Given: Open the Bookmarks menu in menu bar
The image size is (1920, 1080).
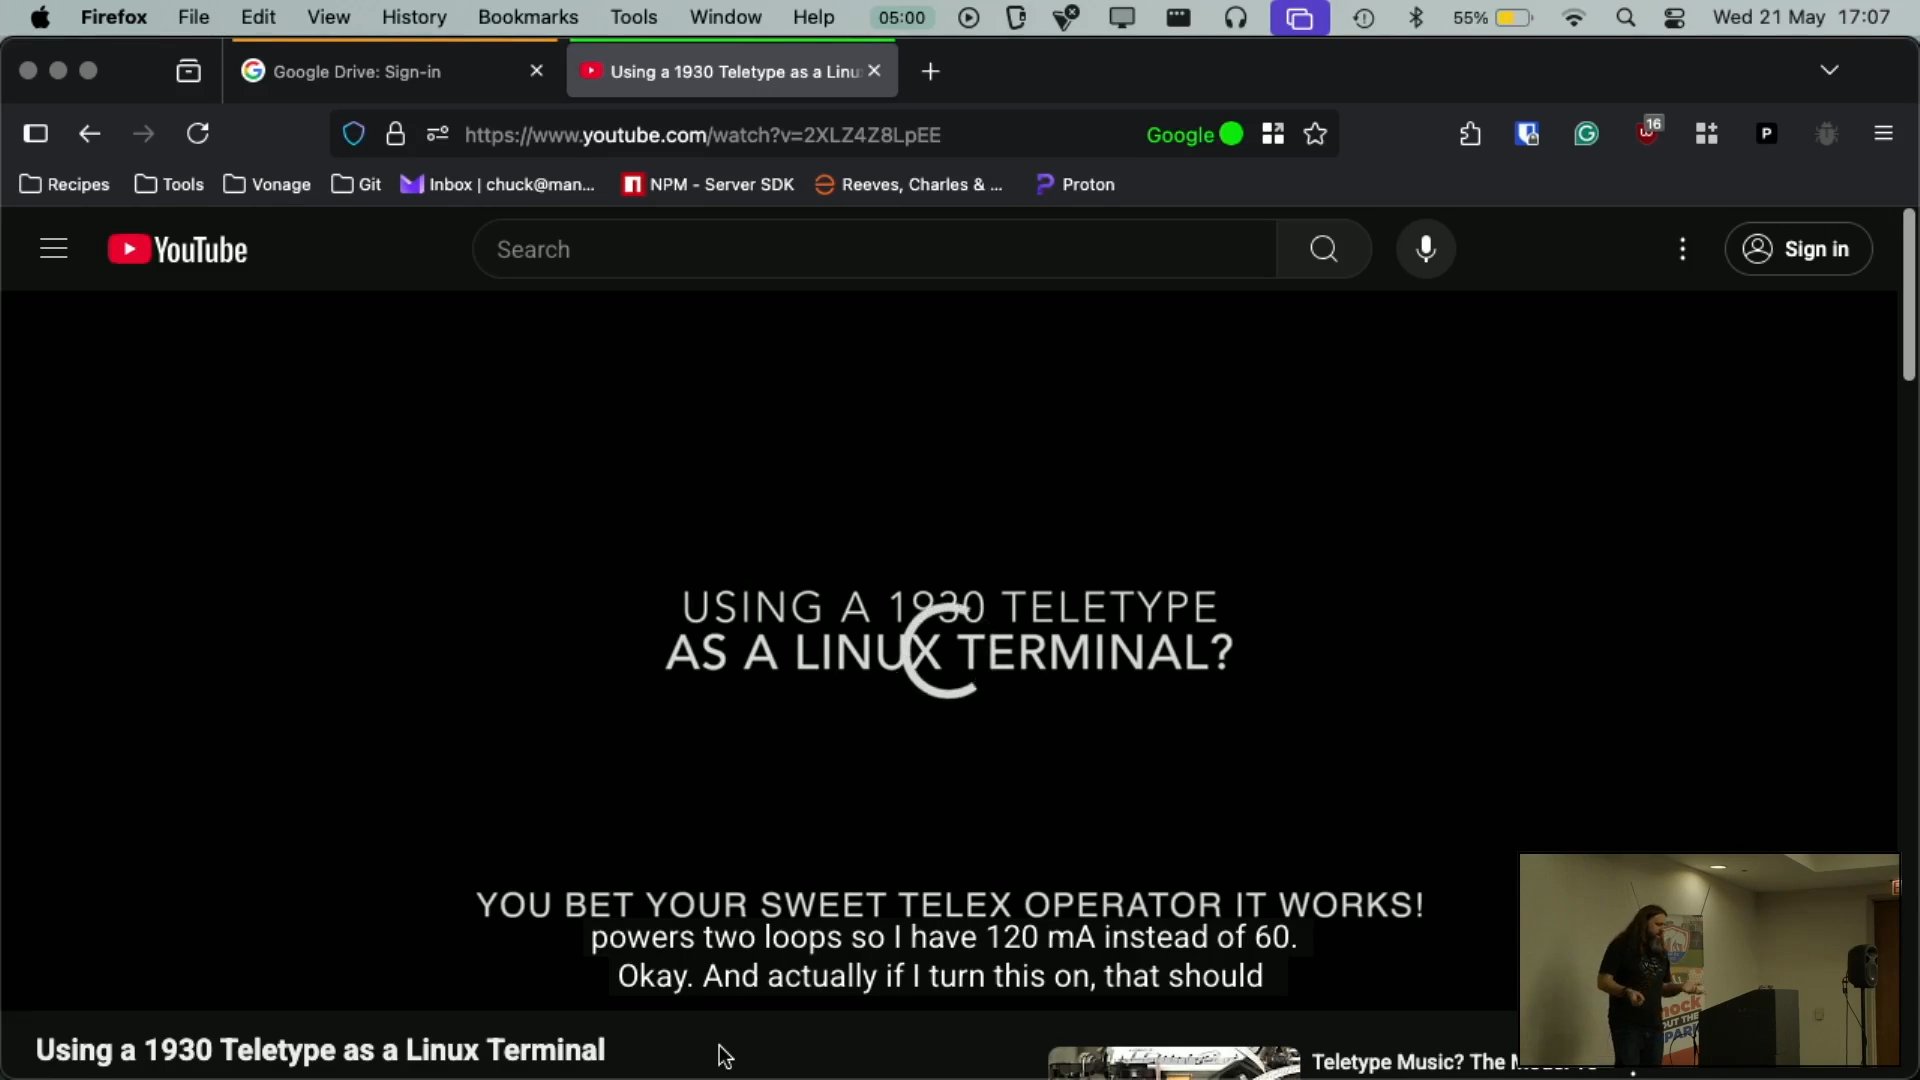Looking at the screenshot, I should (x=527, y=18).
